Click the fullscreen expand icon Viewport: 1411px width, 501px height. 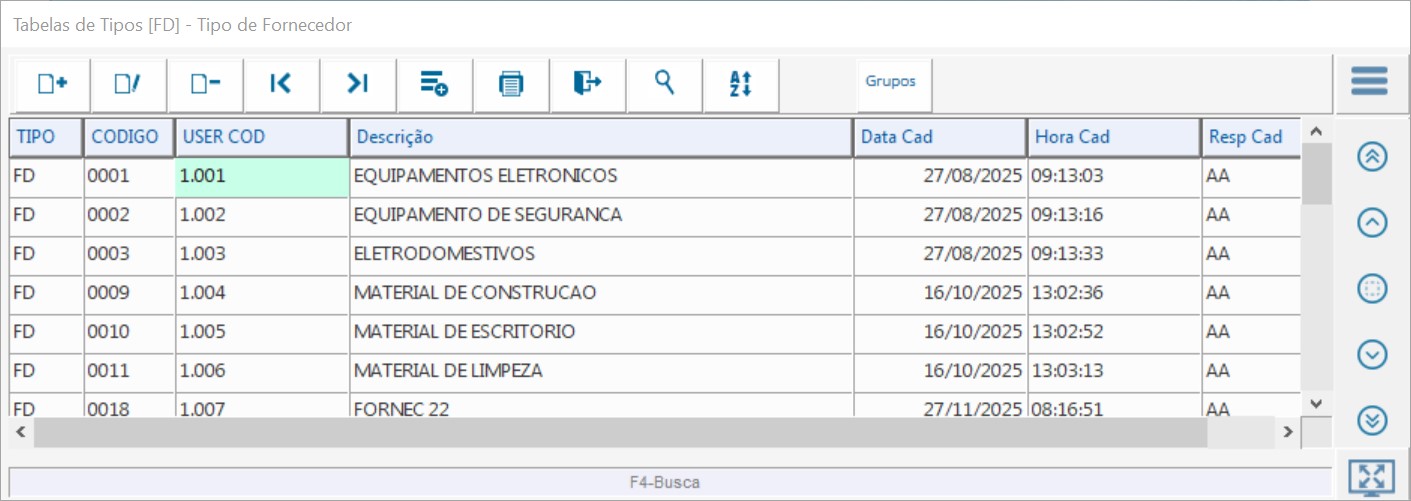click(1371, 477)
